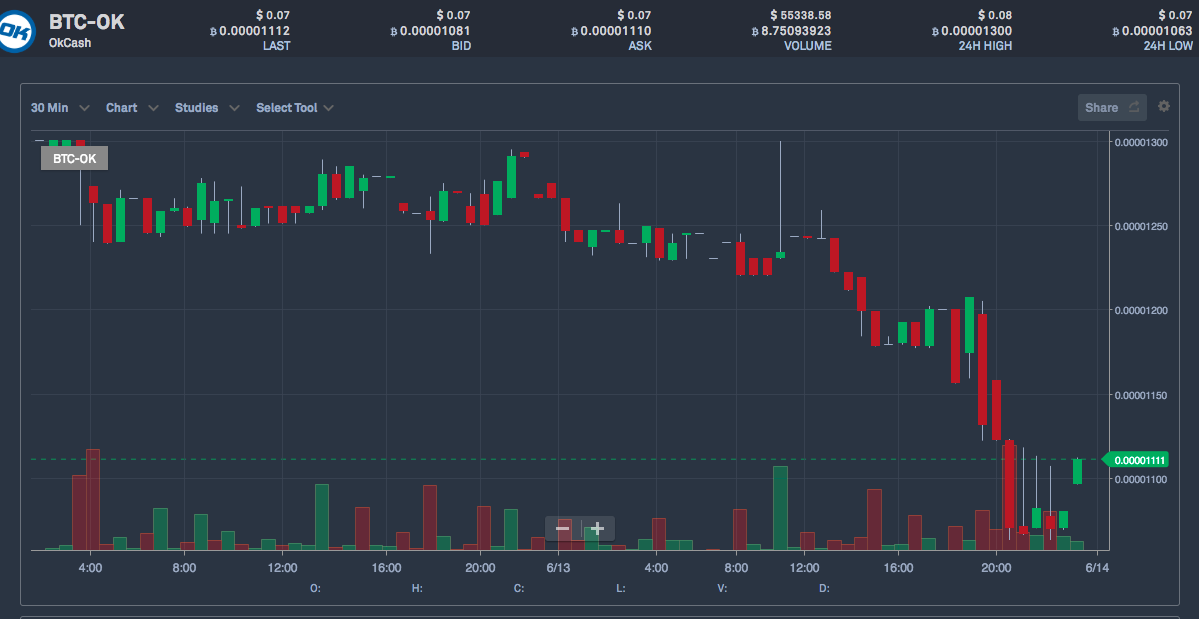Click the H: high value readout
Screen dimensions: 1199x619
tap(418, 588)
